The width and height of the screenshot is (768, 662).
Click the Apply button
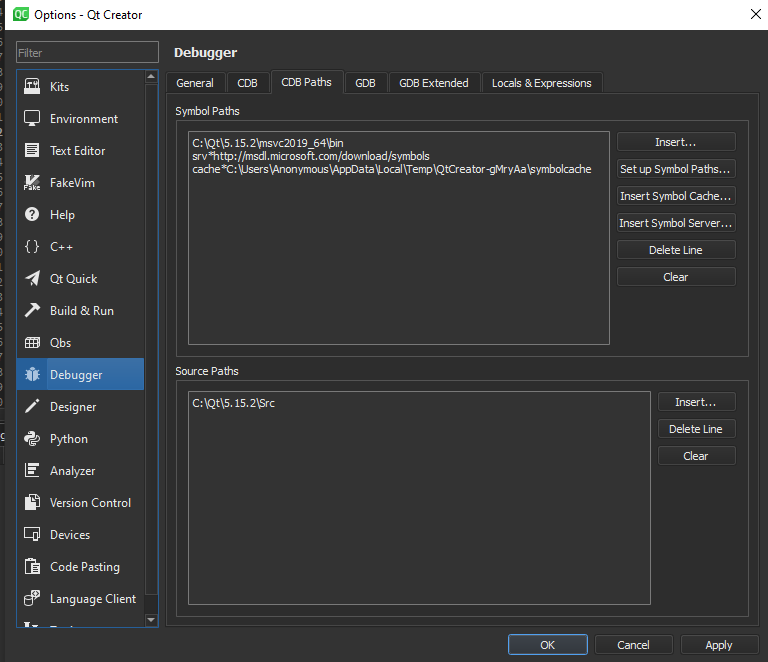click(718, 645)
